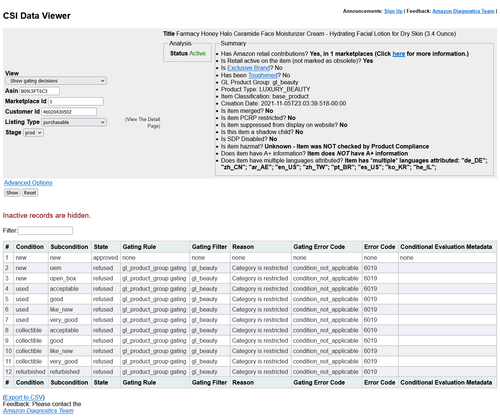Viewport: 500px width, 417px height.
Task: Sort by top Subcondition column header
Action: pyautogui.click(x=69, y=247)
